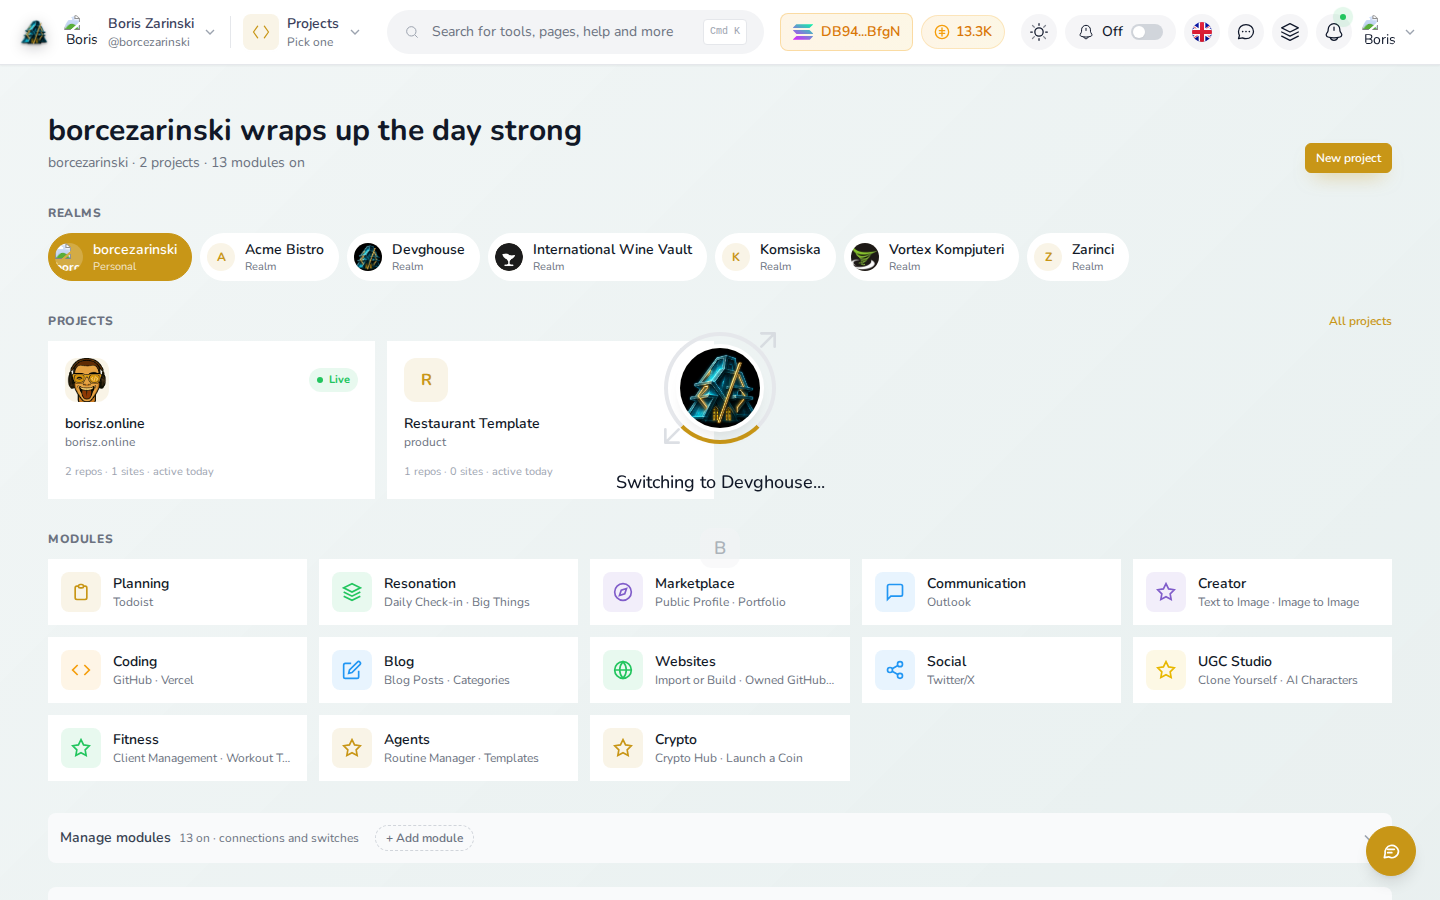This screenshot has height=900, width=1440.
Task: Click the 13.3K coin balance
Action: [x=963, y=32]
